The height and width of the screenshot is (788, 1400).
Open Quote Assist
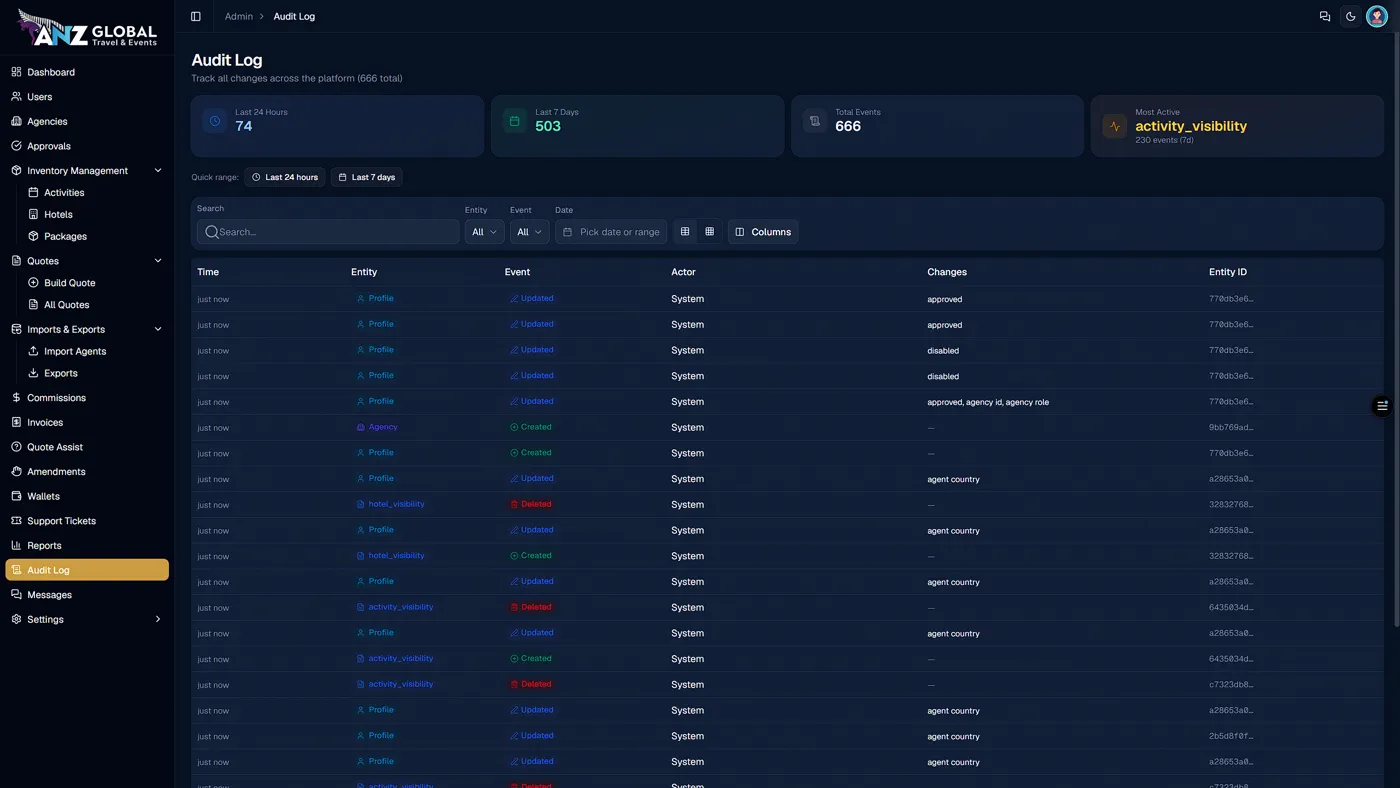pos(87,447)
